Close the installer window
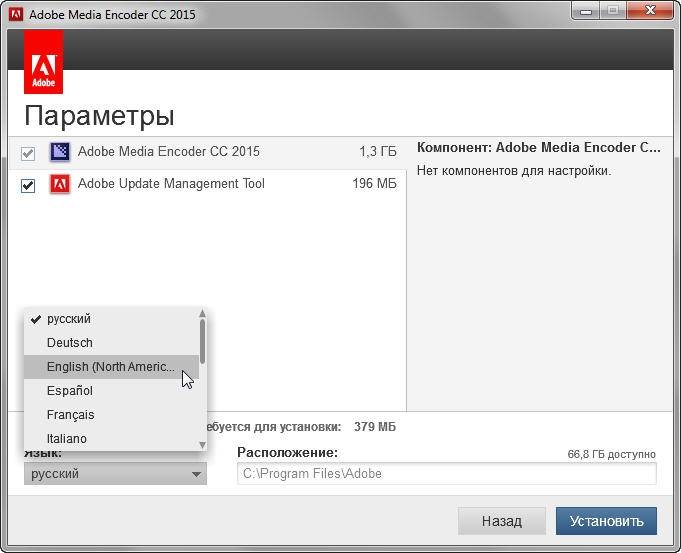681x553 pixels. 650,11
